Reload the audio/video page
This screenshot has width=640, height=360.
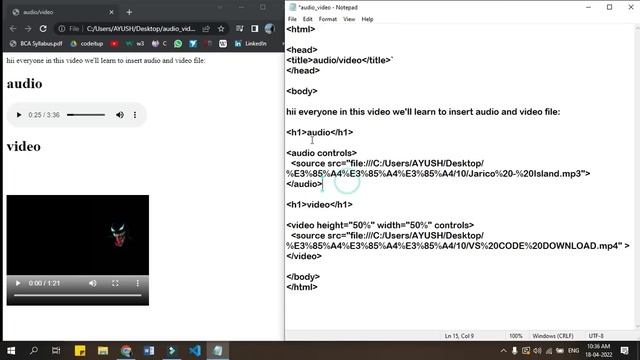click(43, 29)
